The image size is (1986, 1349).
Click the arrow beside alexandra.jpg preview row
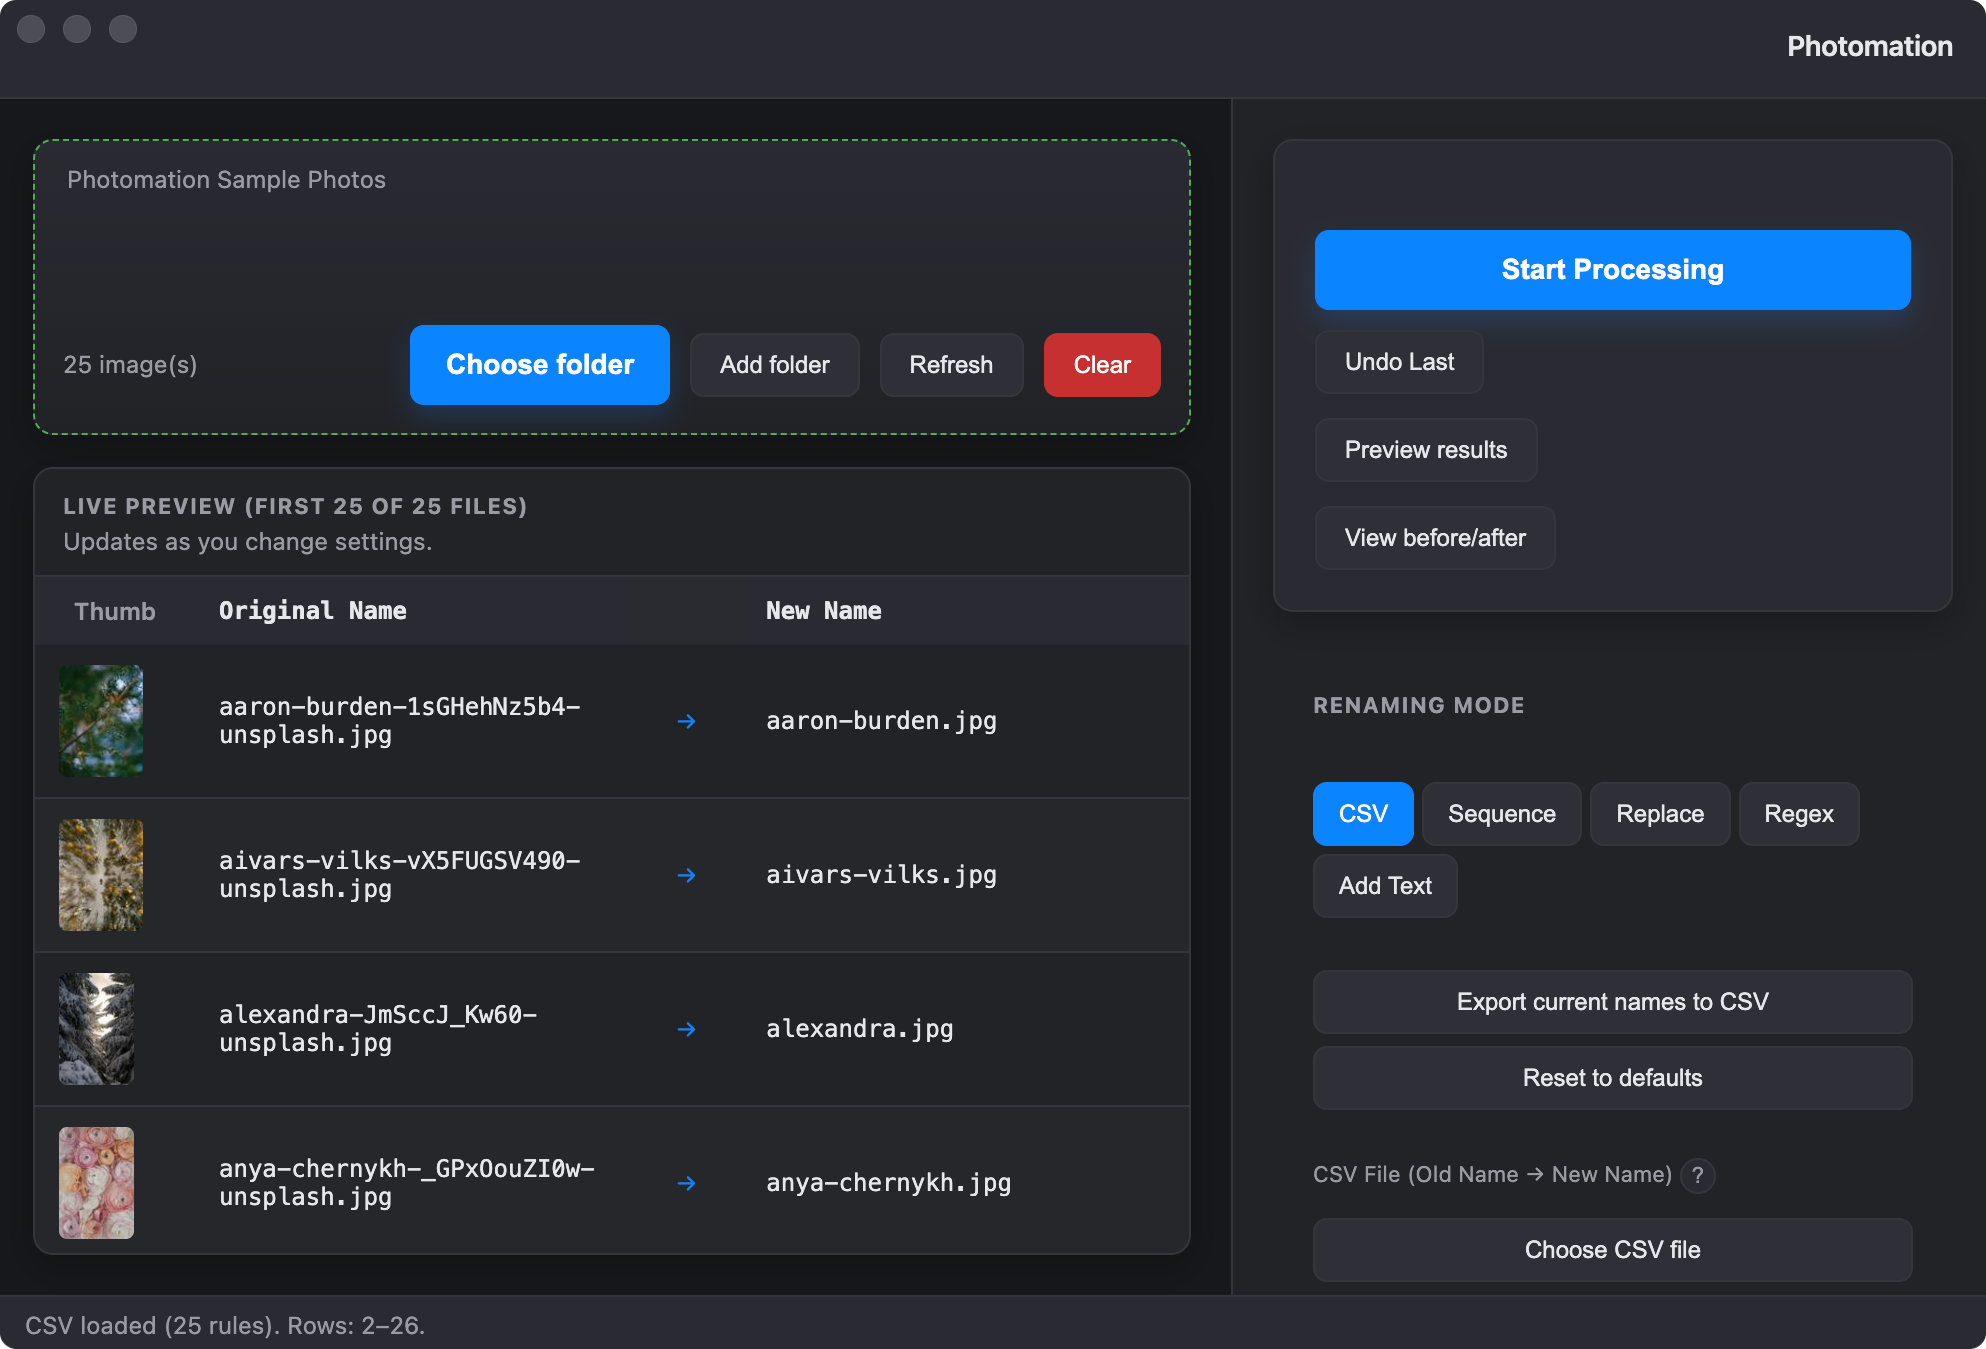tap(687, 1029)
